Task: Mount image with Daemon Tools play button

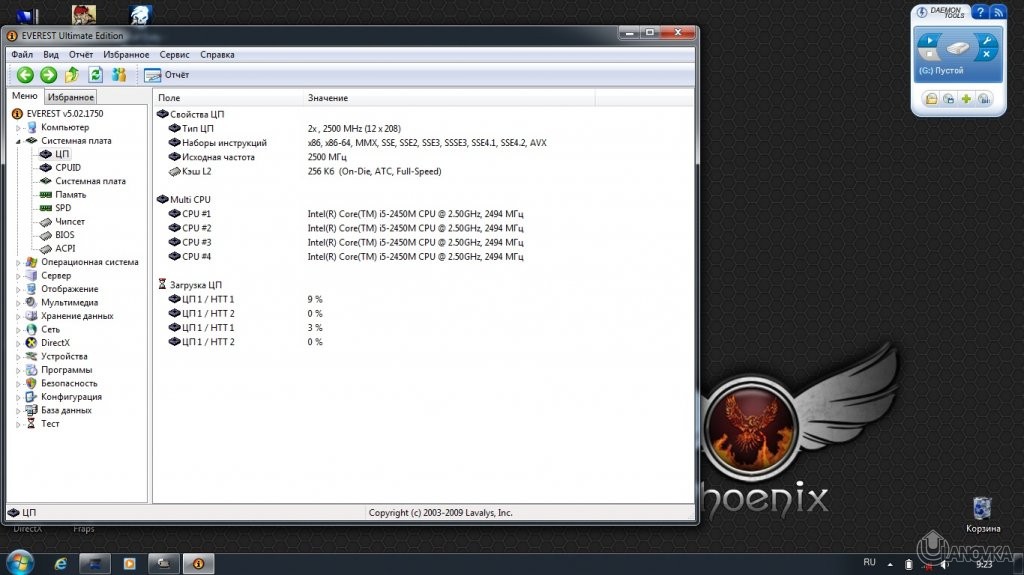Action: [x=929, y=41]
